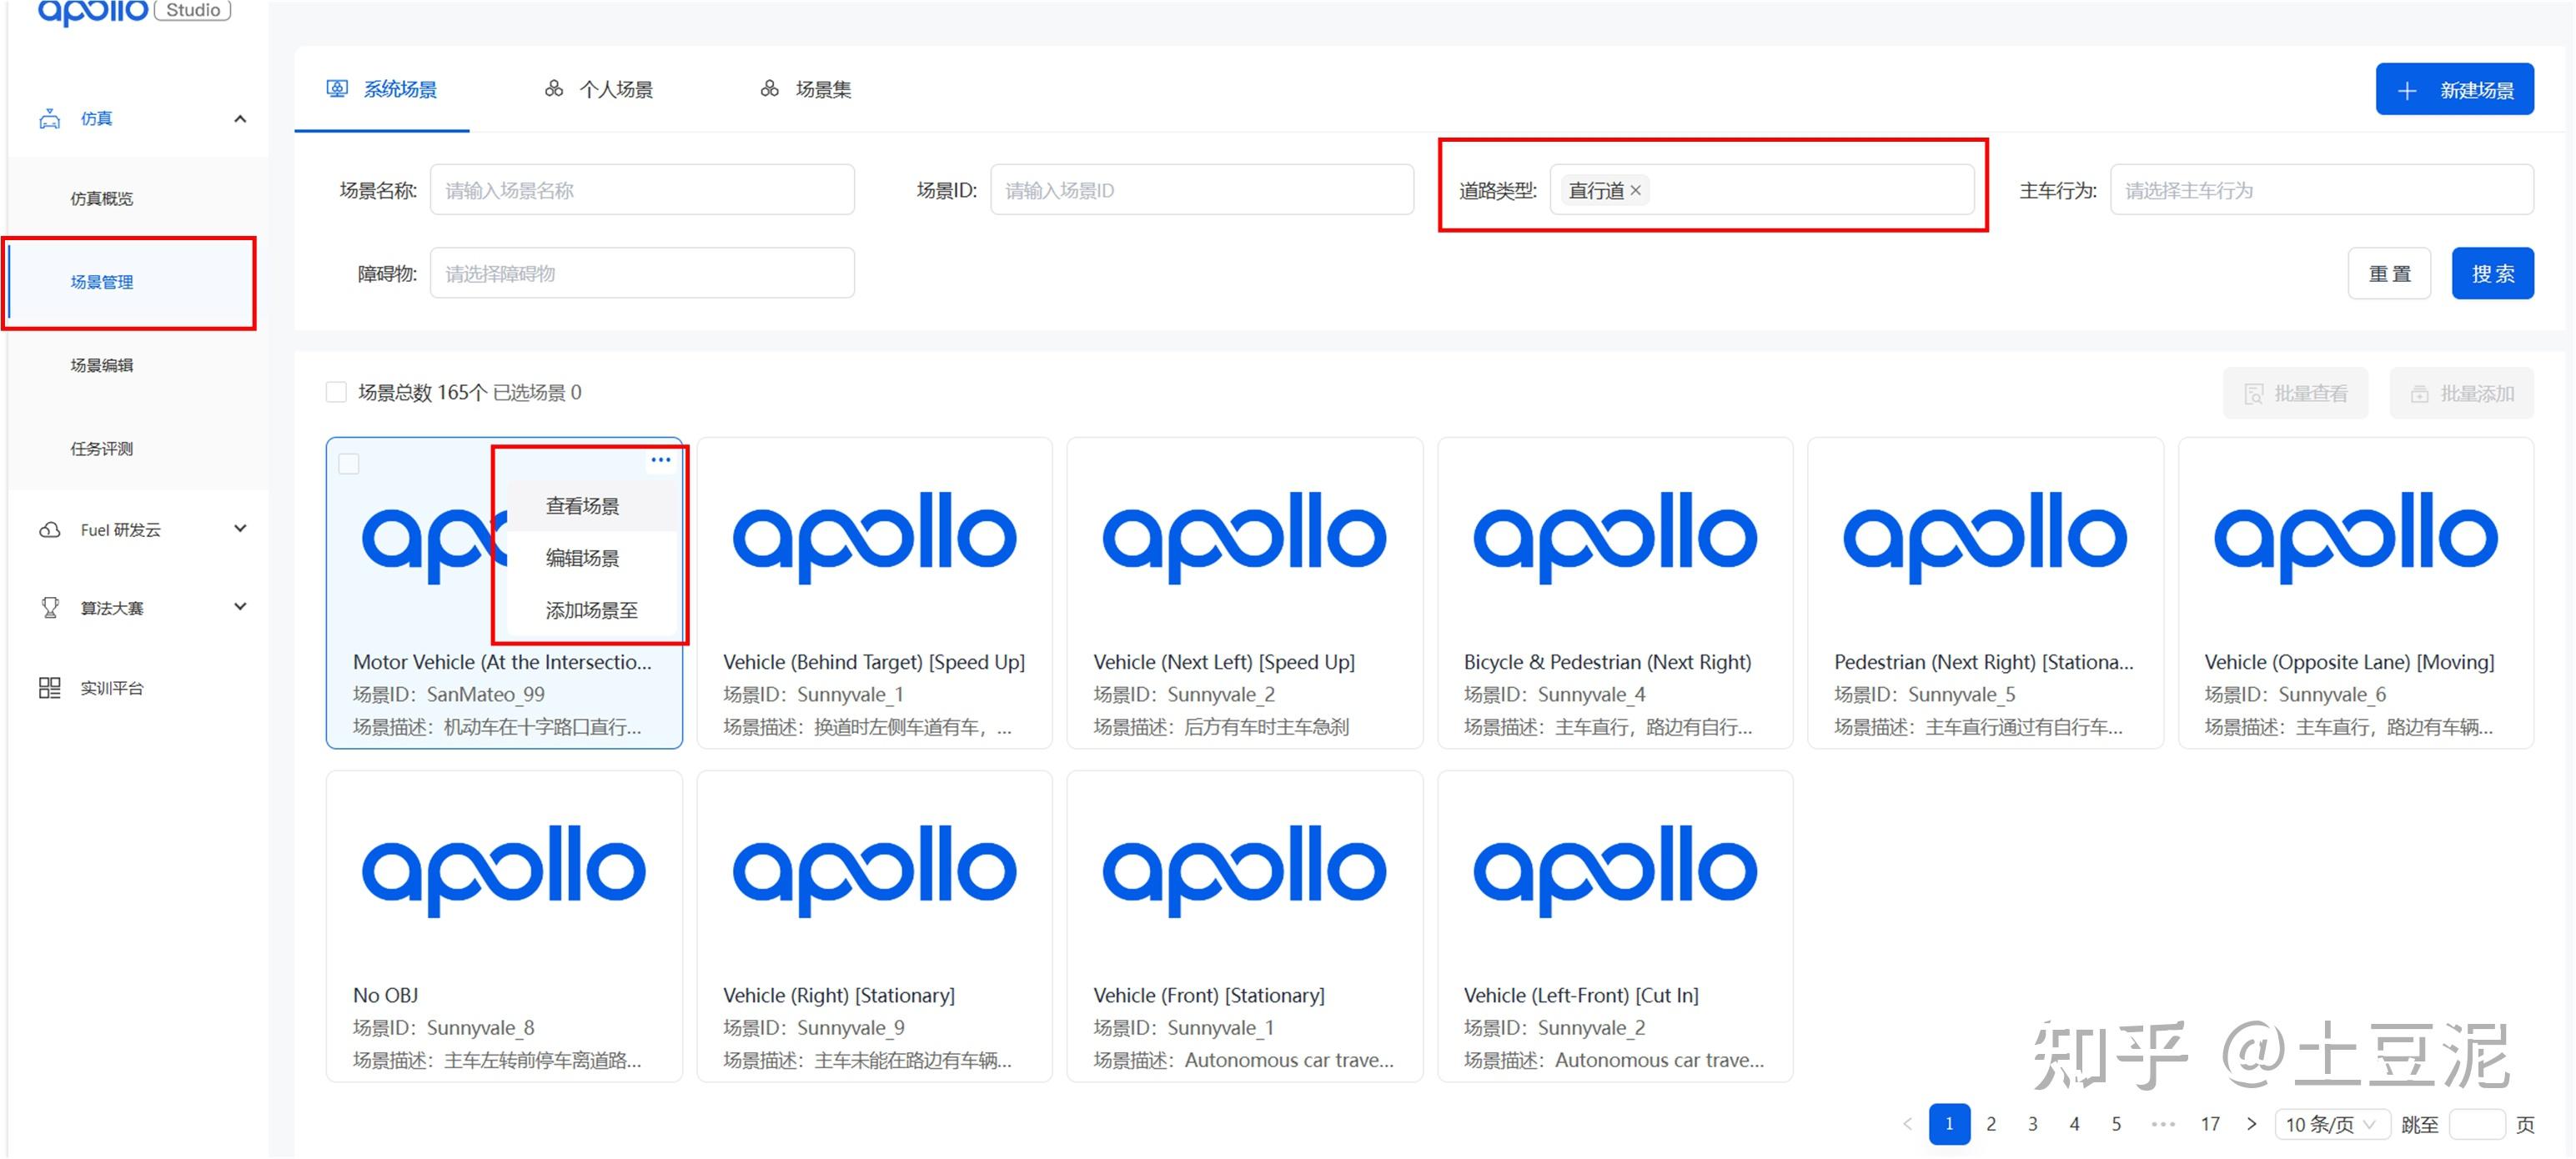
Task: Open the Vehicle (Opposite Lane) [Moving] card
Action: (x=2356, y=593)
